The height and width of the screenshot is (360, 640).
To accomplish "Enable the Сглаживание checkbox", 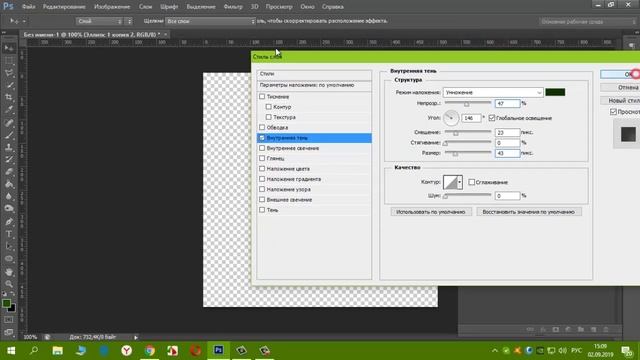I will click(x=471, y=182).
